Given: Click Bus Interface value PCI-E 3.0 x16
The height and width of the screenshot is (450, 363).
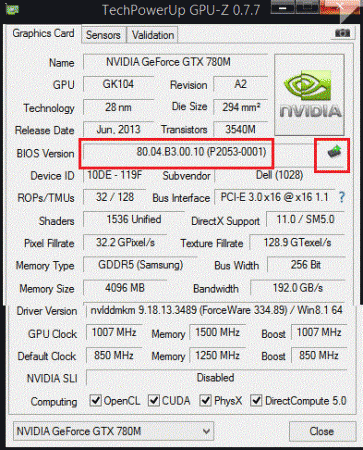Looking at the screenshot, I should [275, 197].
